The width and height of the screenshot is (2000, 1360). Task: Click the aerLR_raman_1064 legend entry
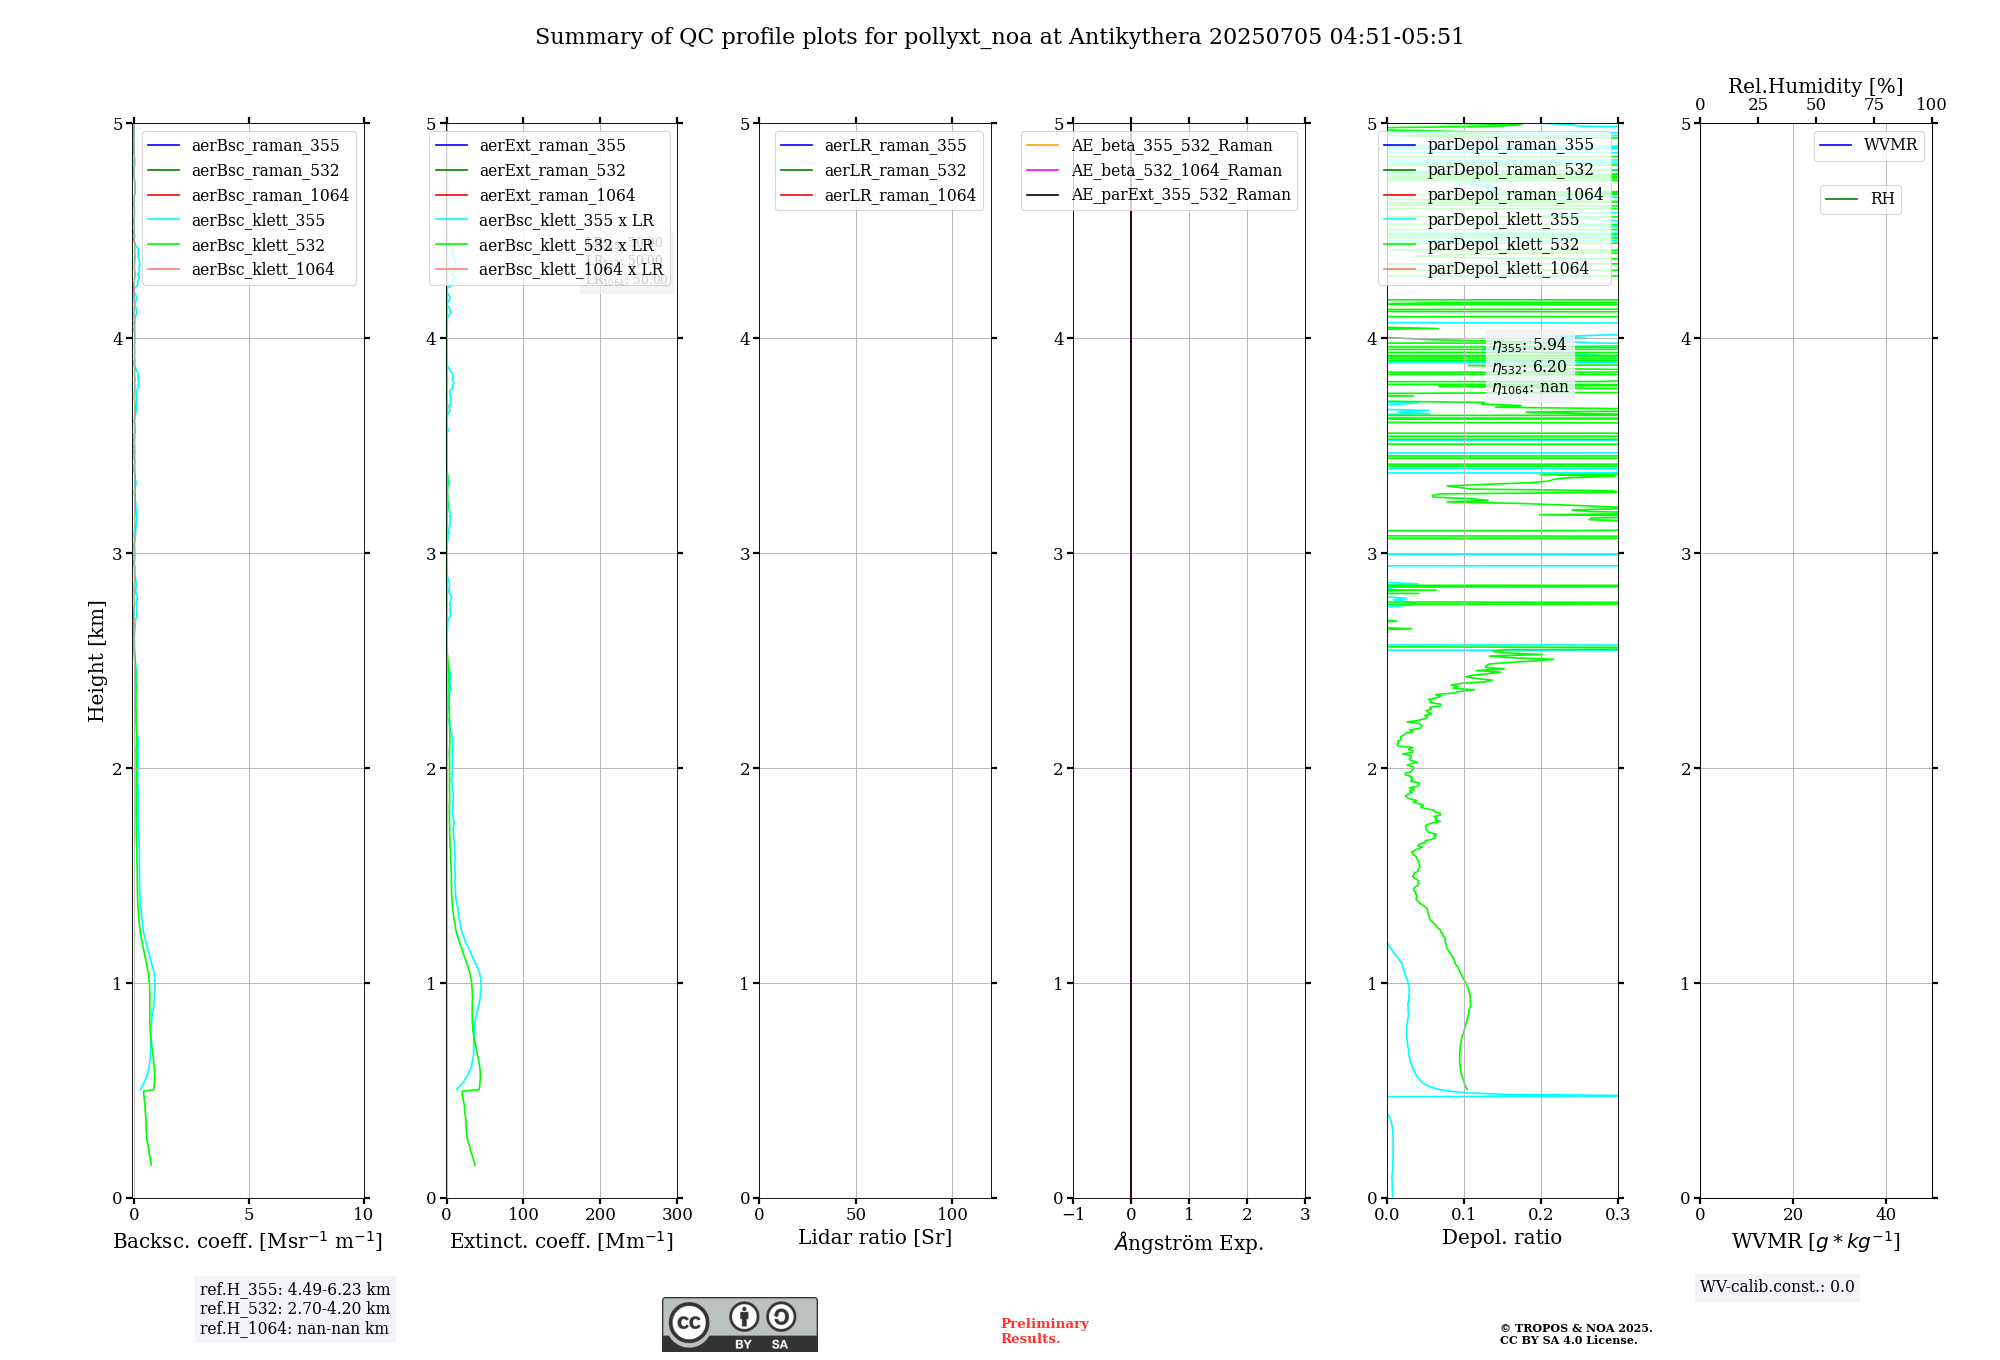(878, 196)
